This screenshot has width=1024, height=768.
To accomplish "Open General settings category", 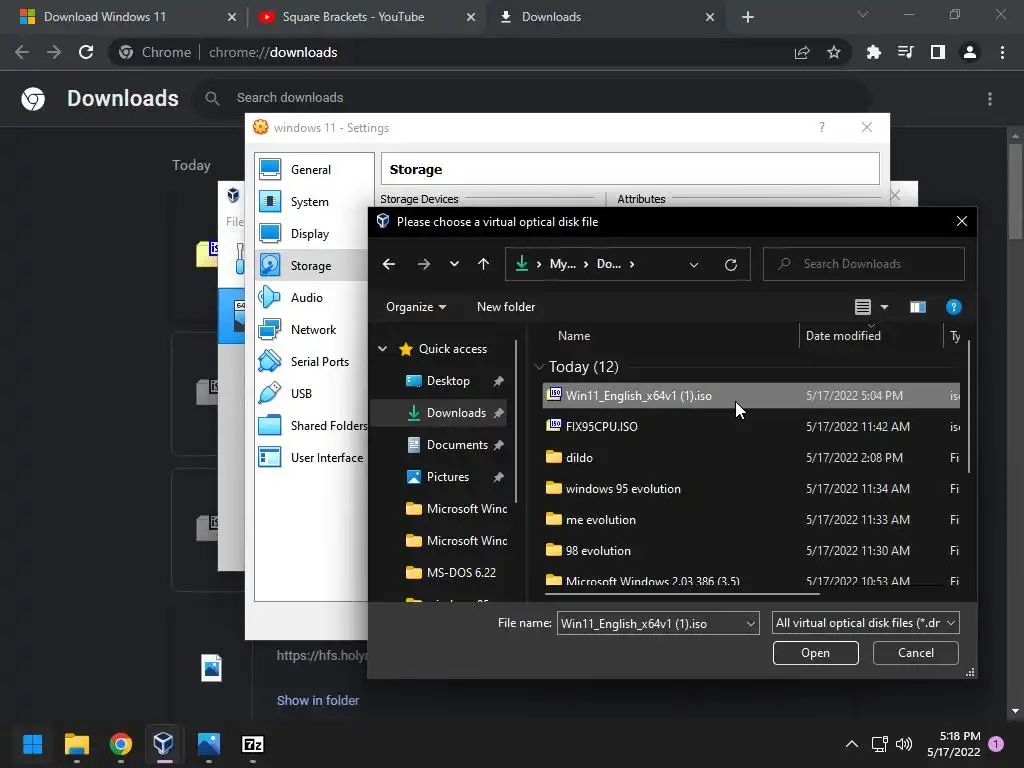I will coord(311,170).
